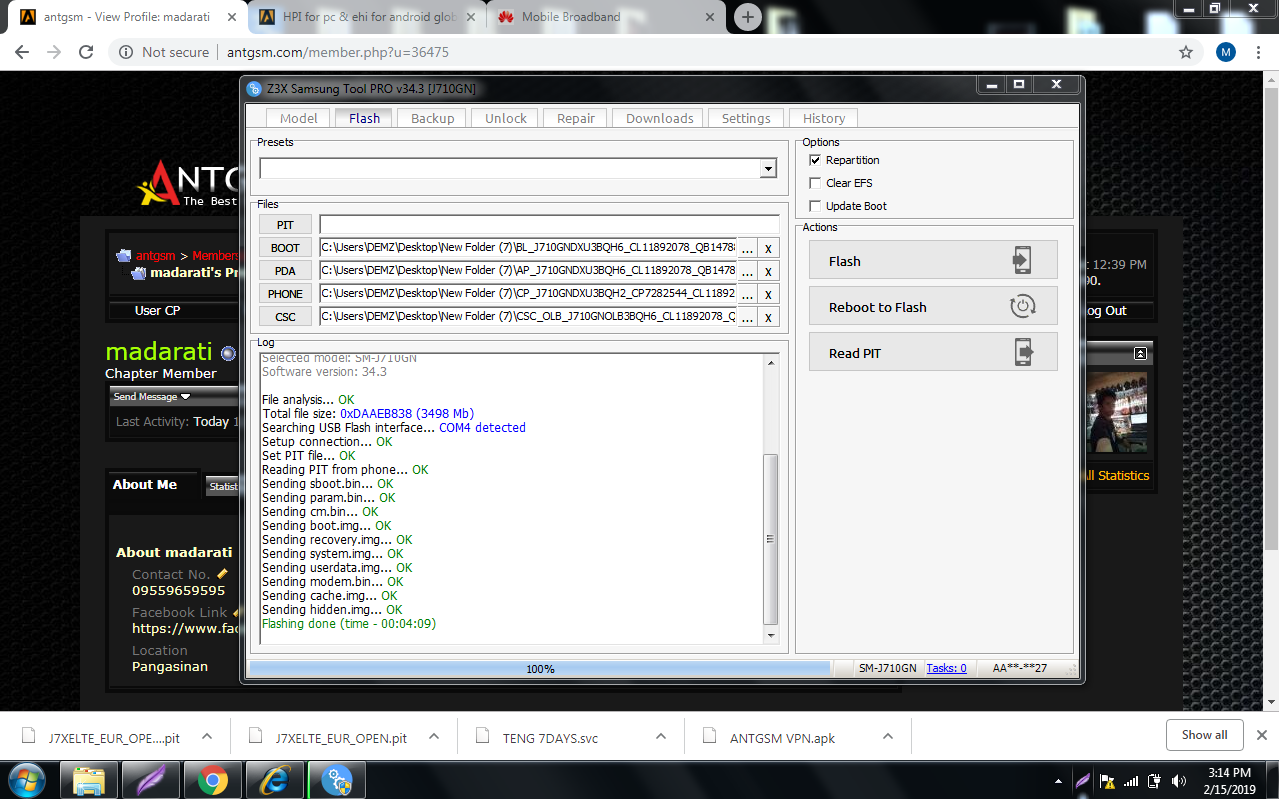Click 'COM4 detected' log text
Image resolution: width=1279 pixels, height=799 pixels.
pos(482,427)
